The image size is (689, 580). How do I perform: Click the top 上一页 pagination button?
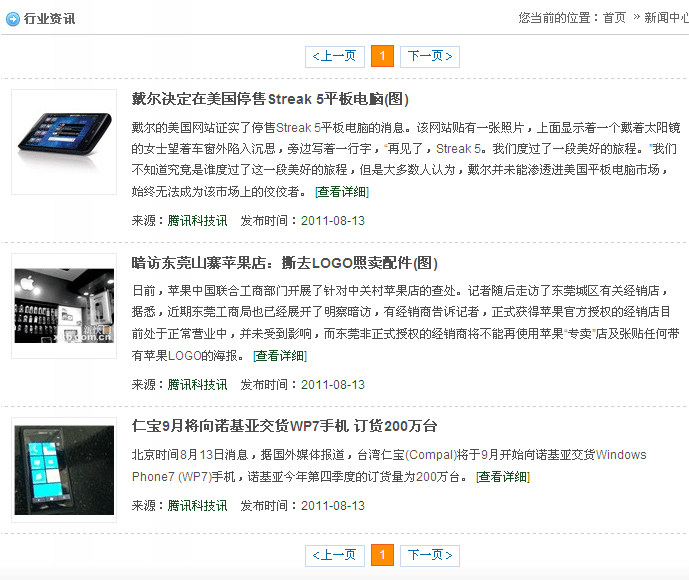[x=335, y=57]
